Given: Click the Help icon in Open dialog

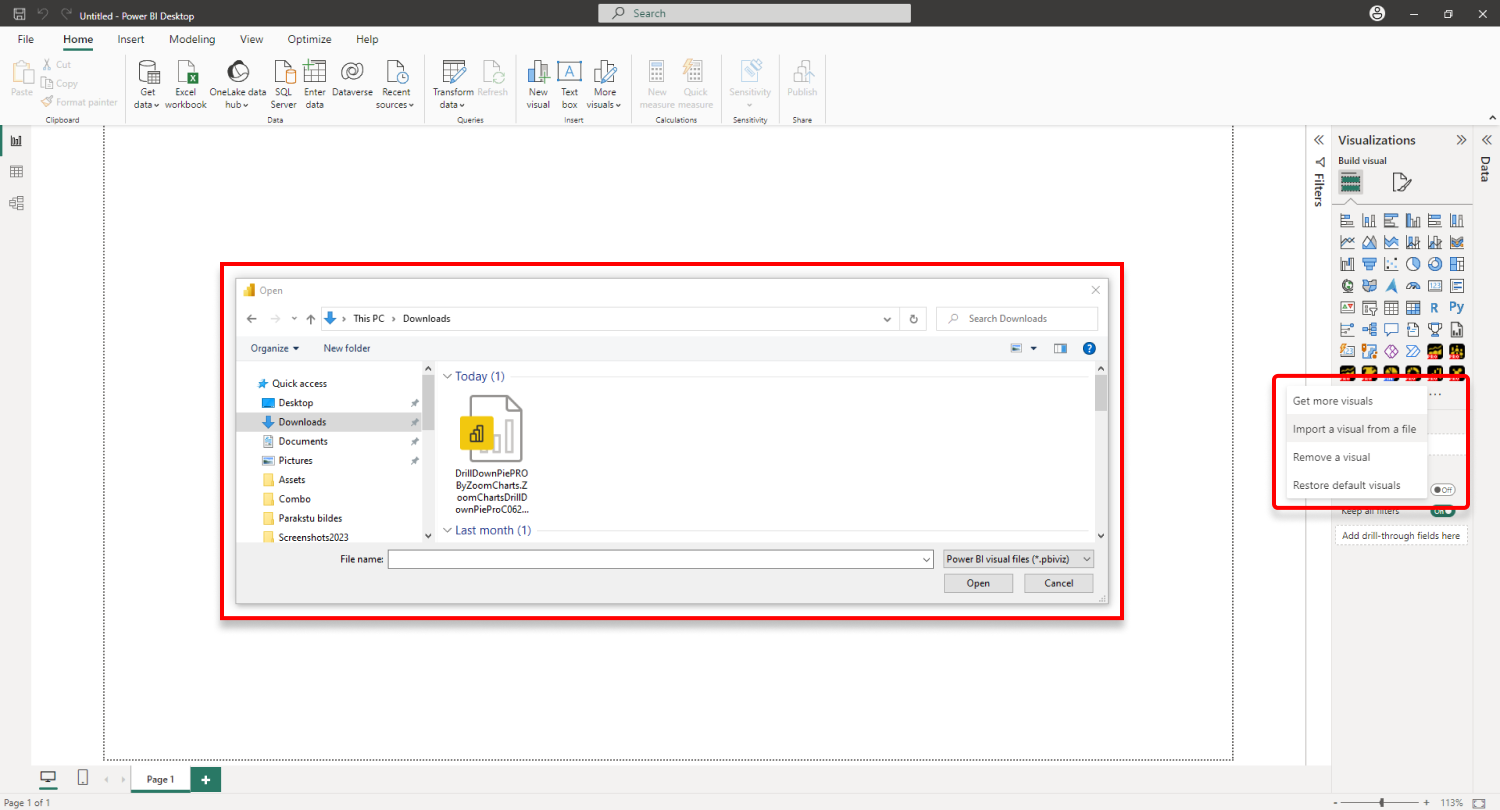Looking at the screenshot, I should click(x=1089, y=348).
